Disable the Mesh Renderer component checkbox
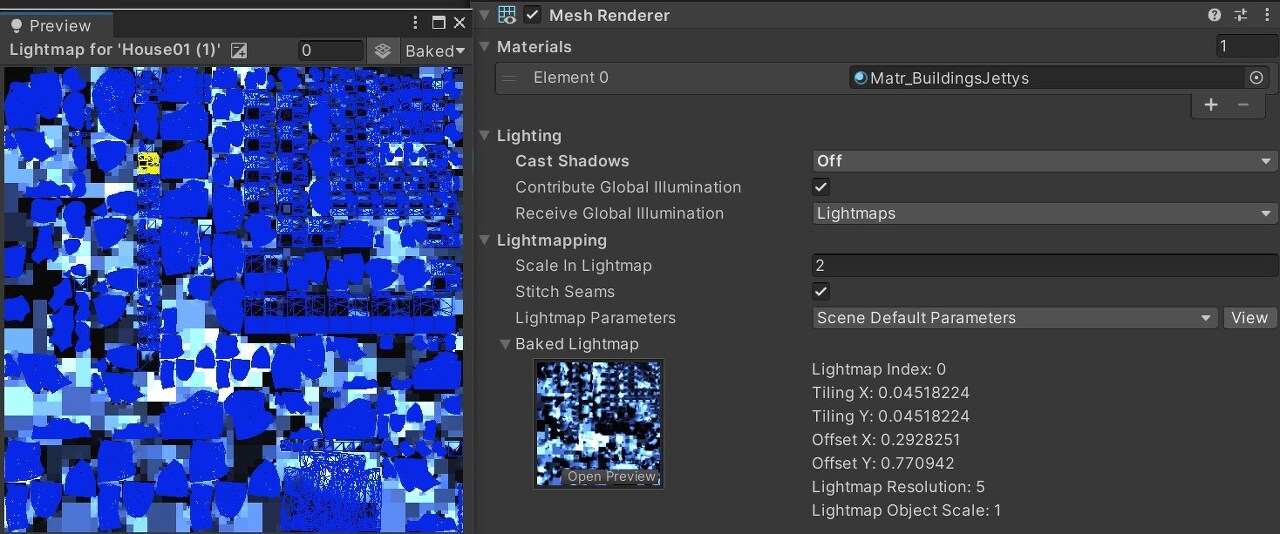Image resolution: width=1280 pixels, height=534 pixels. [x=533, y=15]
